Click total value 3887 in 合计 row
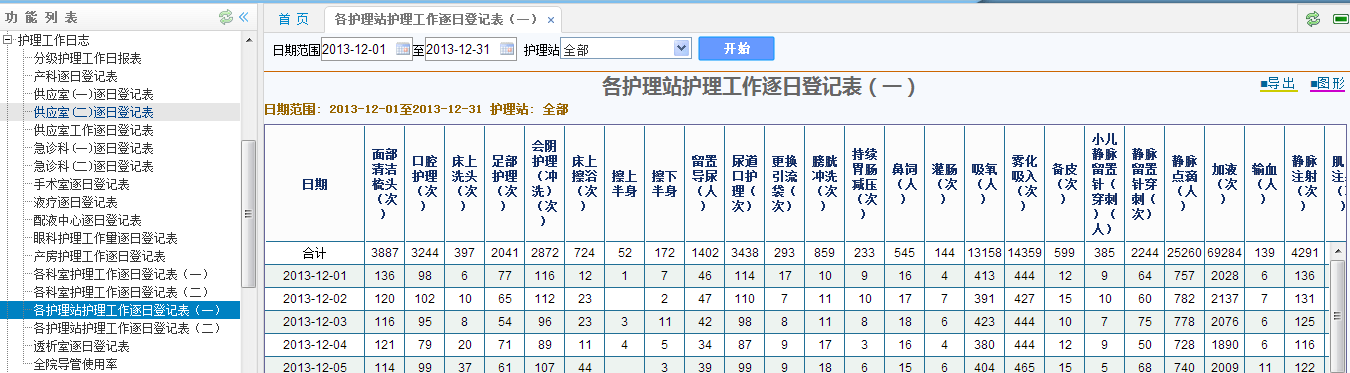 (384, 253)
